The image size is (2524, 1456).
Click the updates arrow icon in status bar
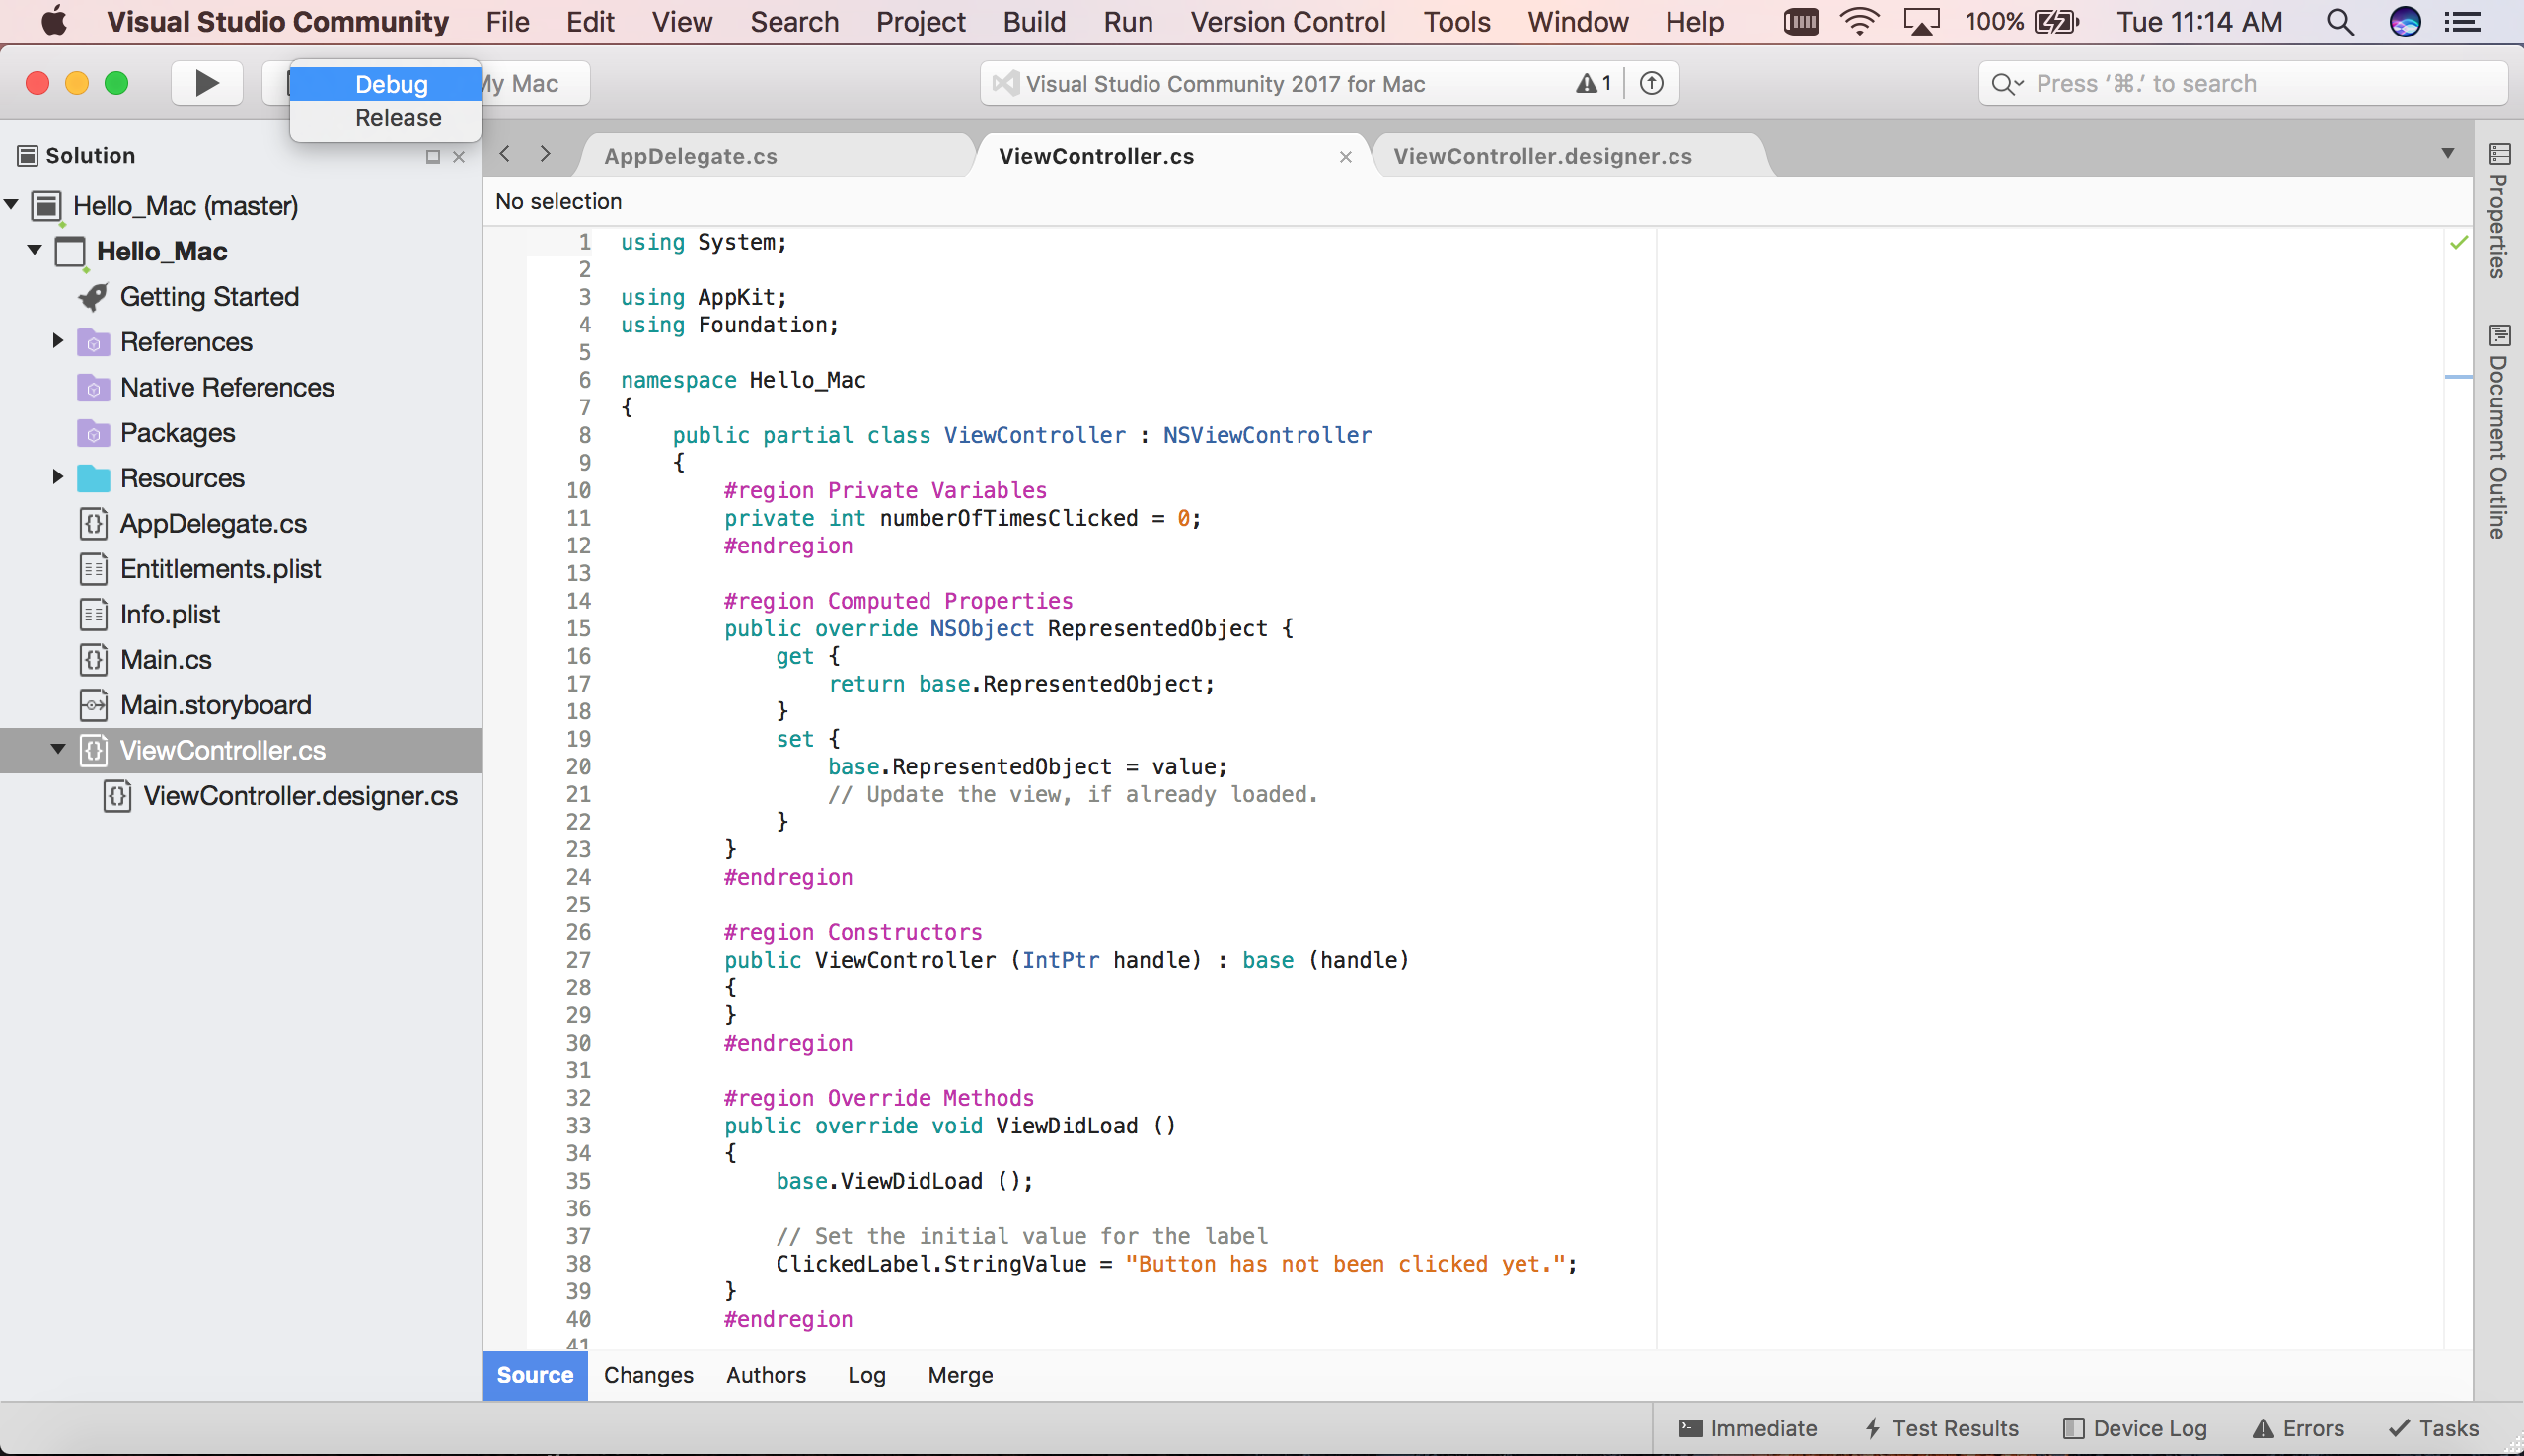point(1651,83)
